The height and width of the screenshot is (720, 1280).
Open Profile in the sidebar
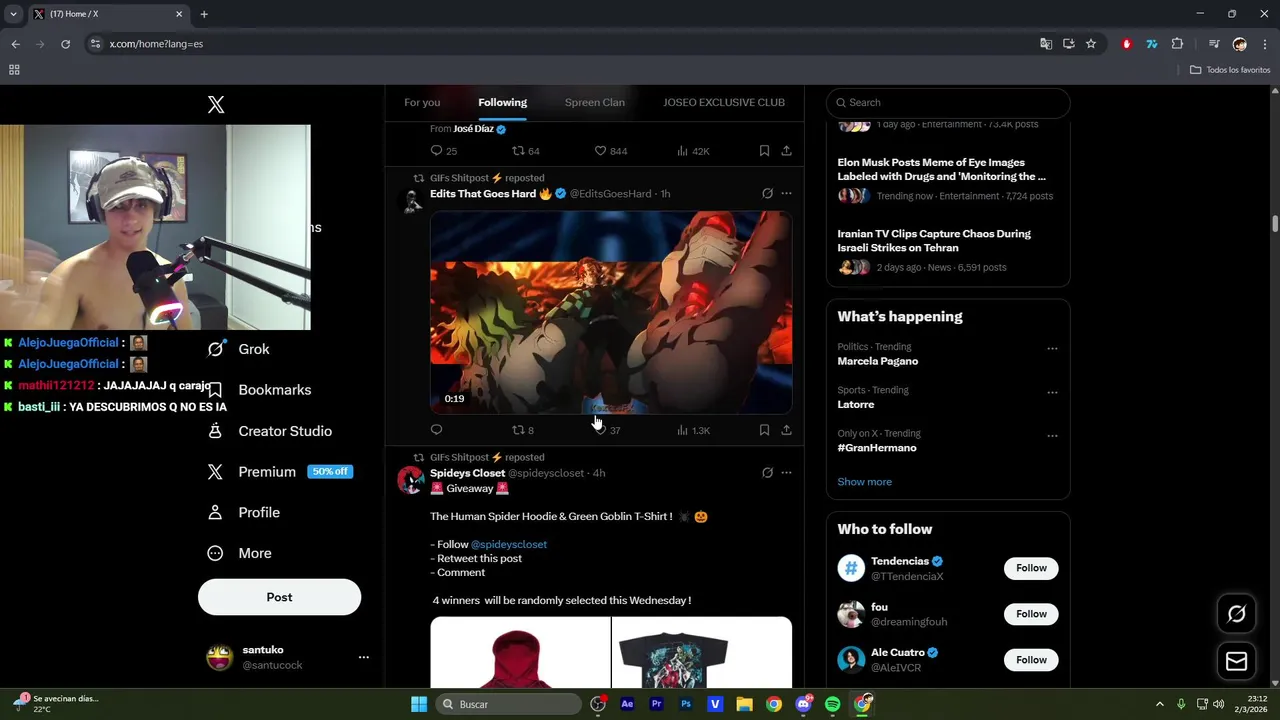243,512
